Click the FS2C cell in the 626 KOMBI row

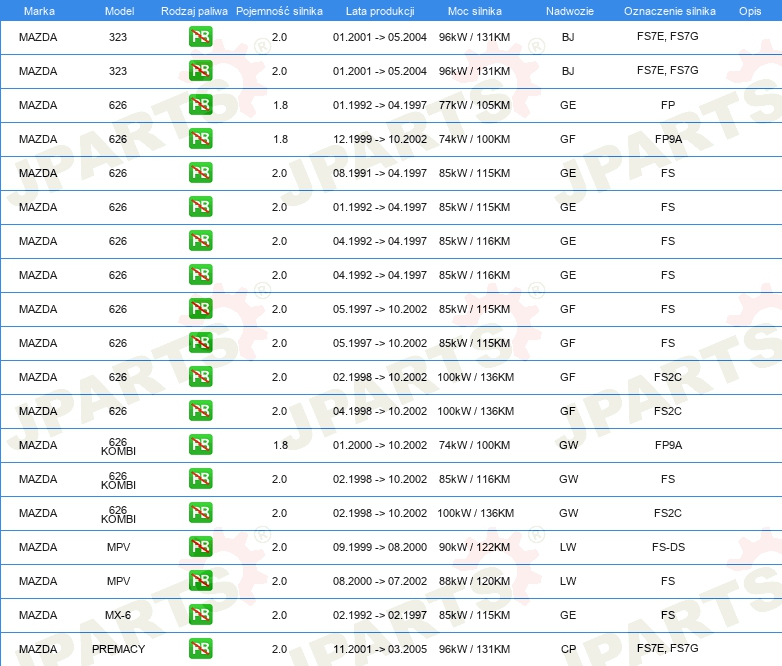point(668,513)
